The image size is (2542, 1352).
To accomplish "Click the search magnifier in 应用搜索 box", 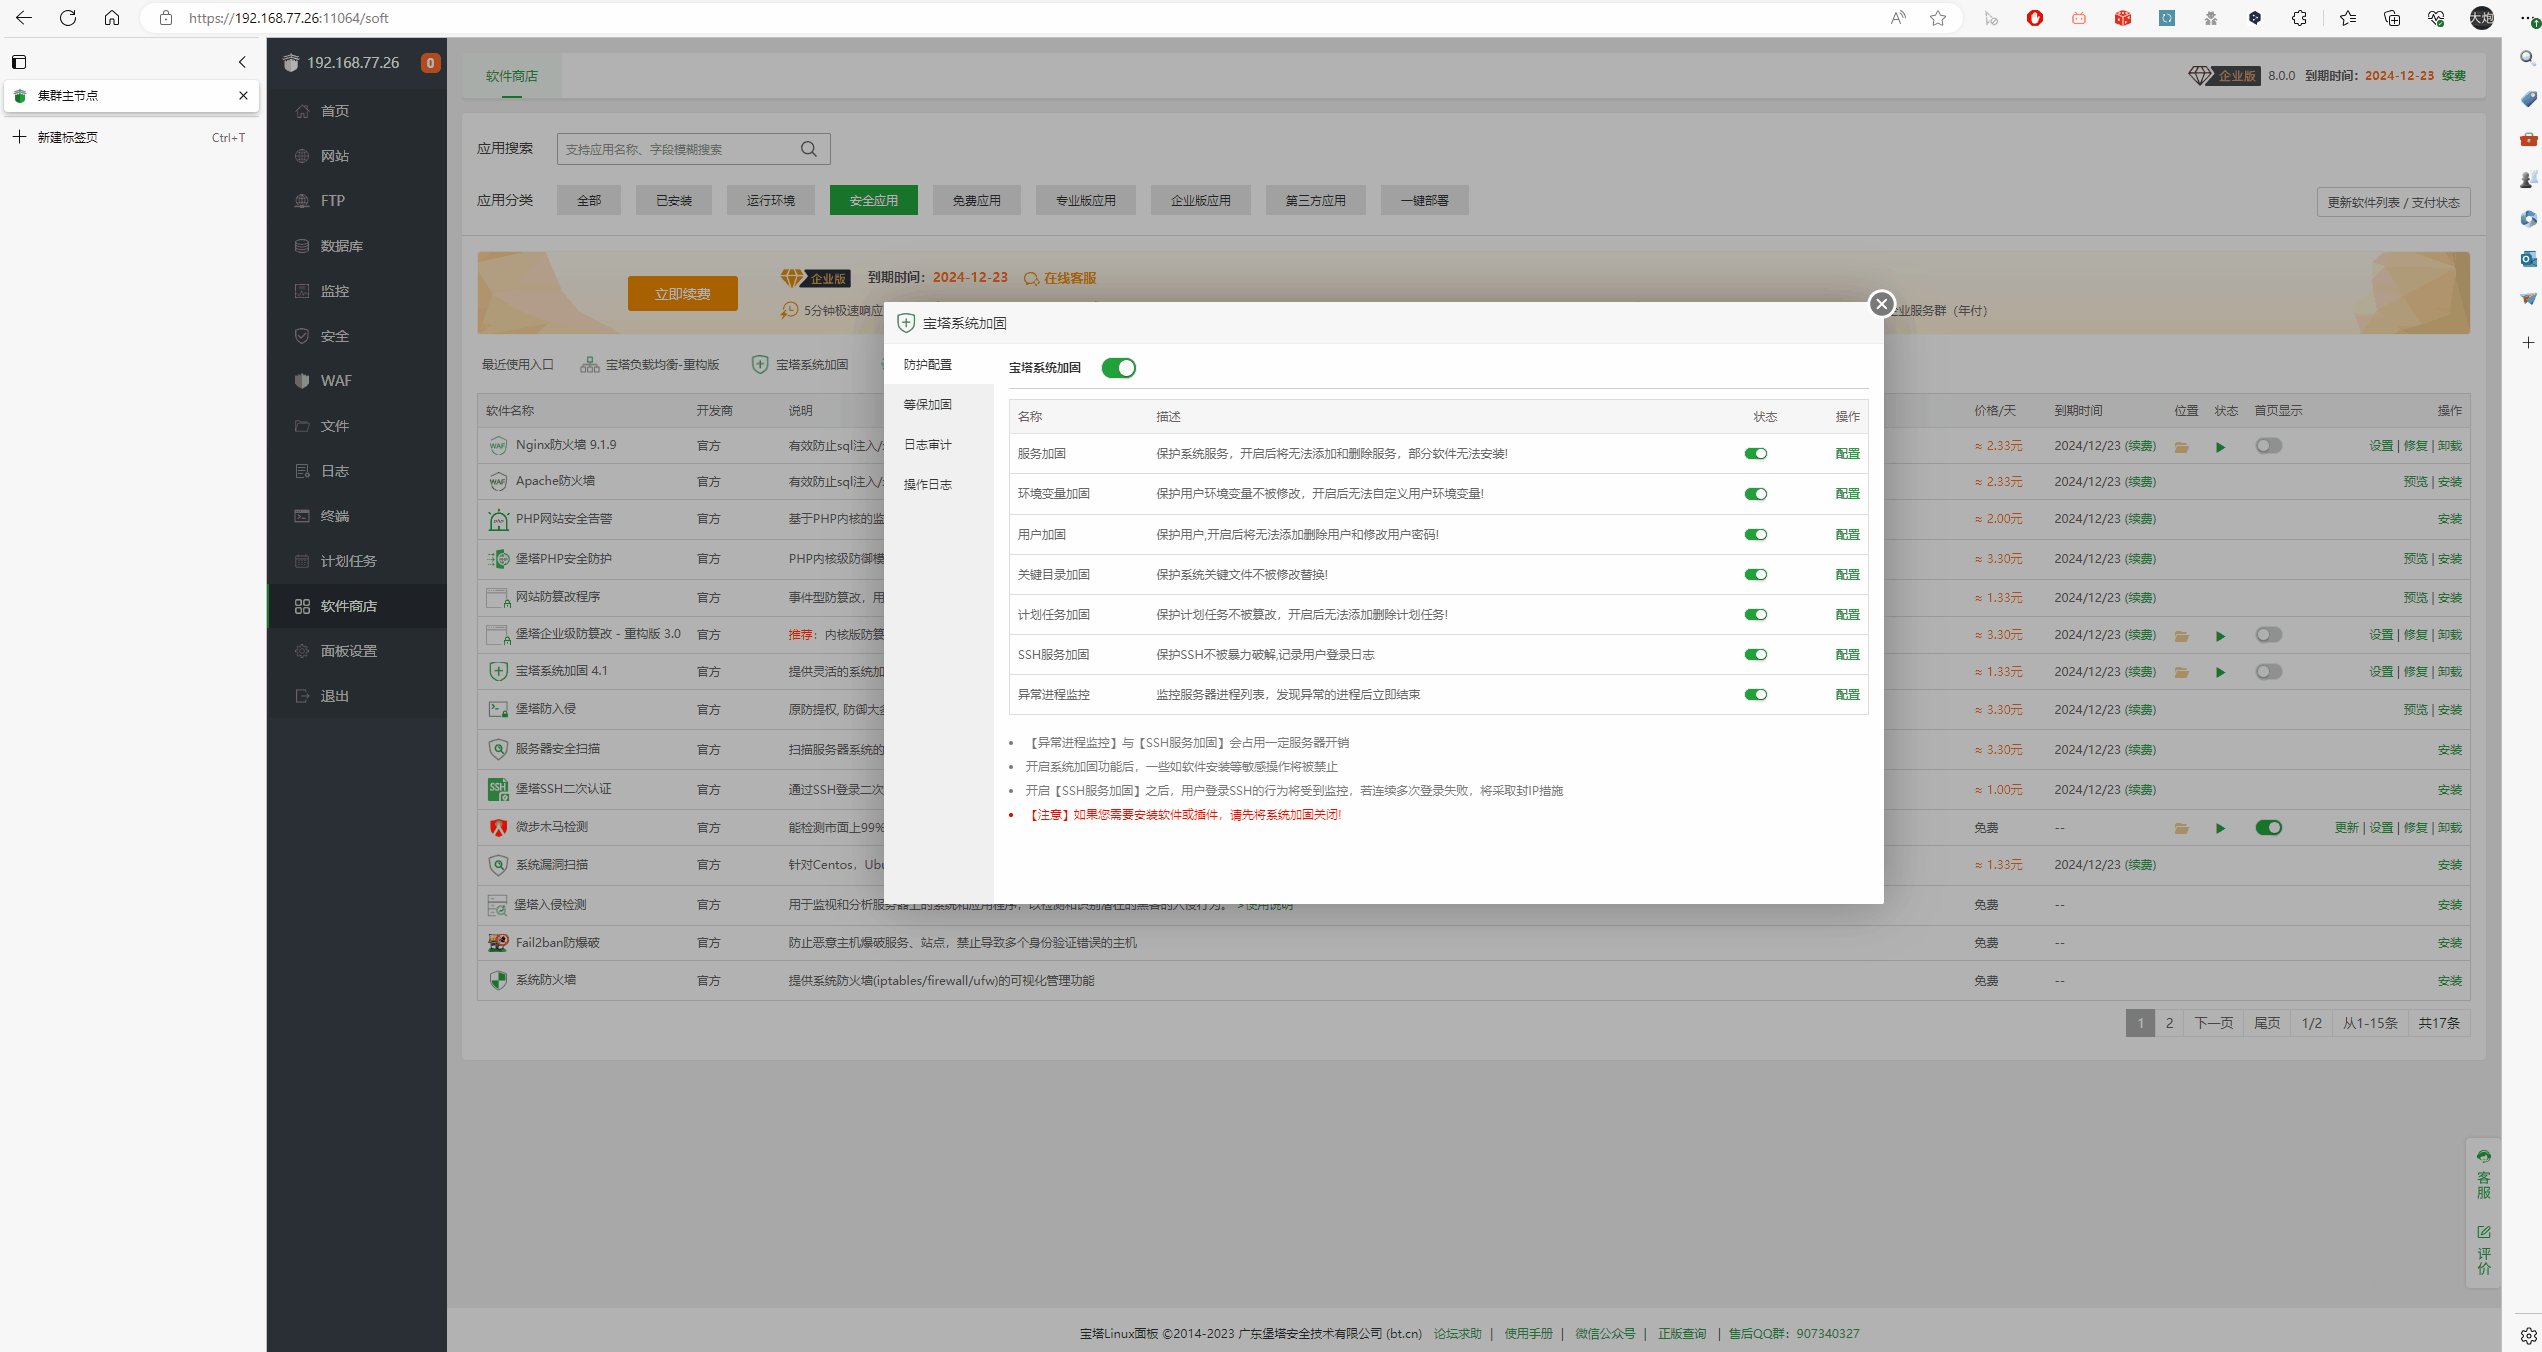I will 809,149.
